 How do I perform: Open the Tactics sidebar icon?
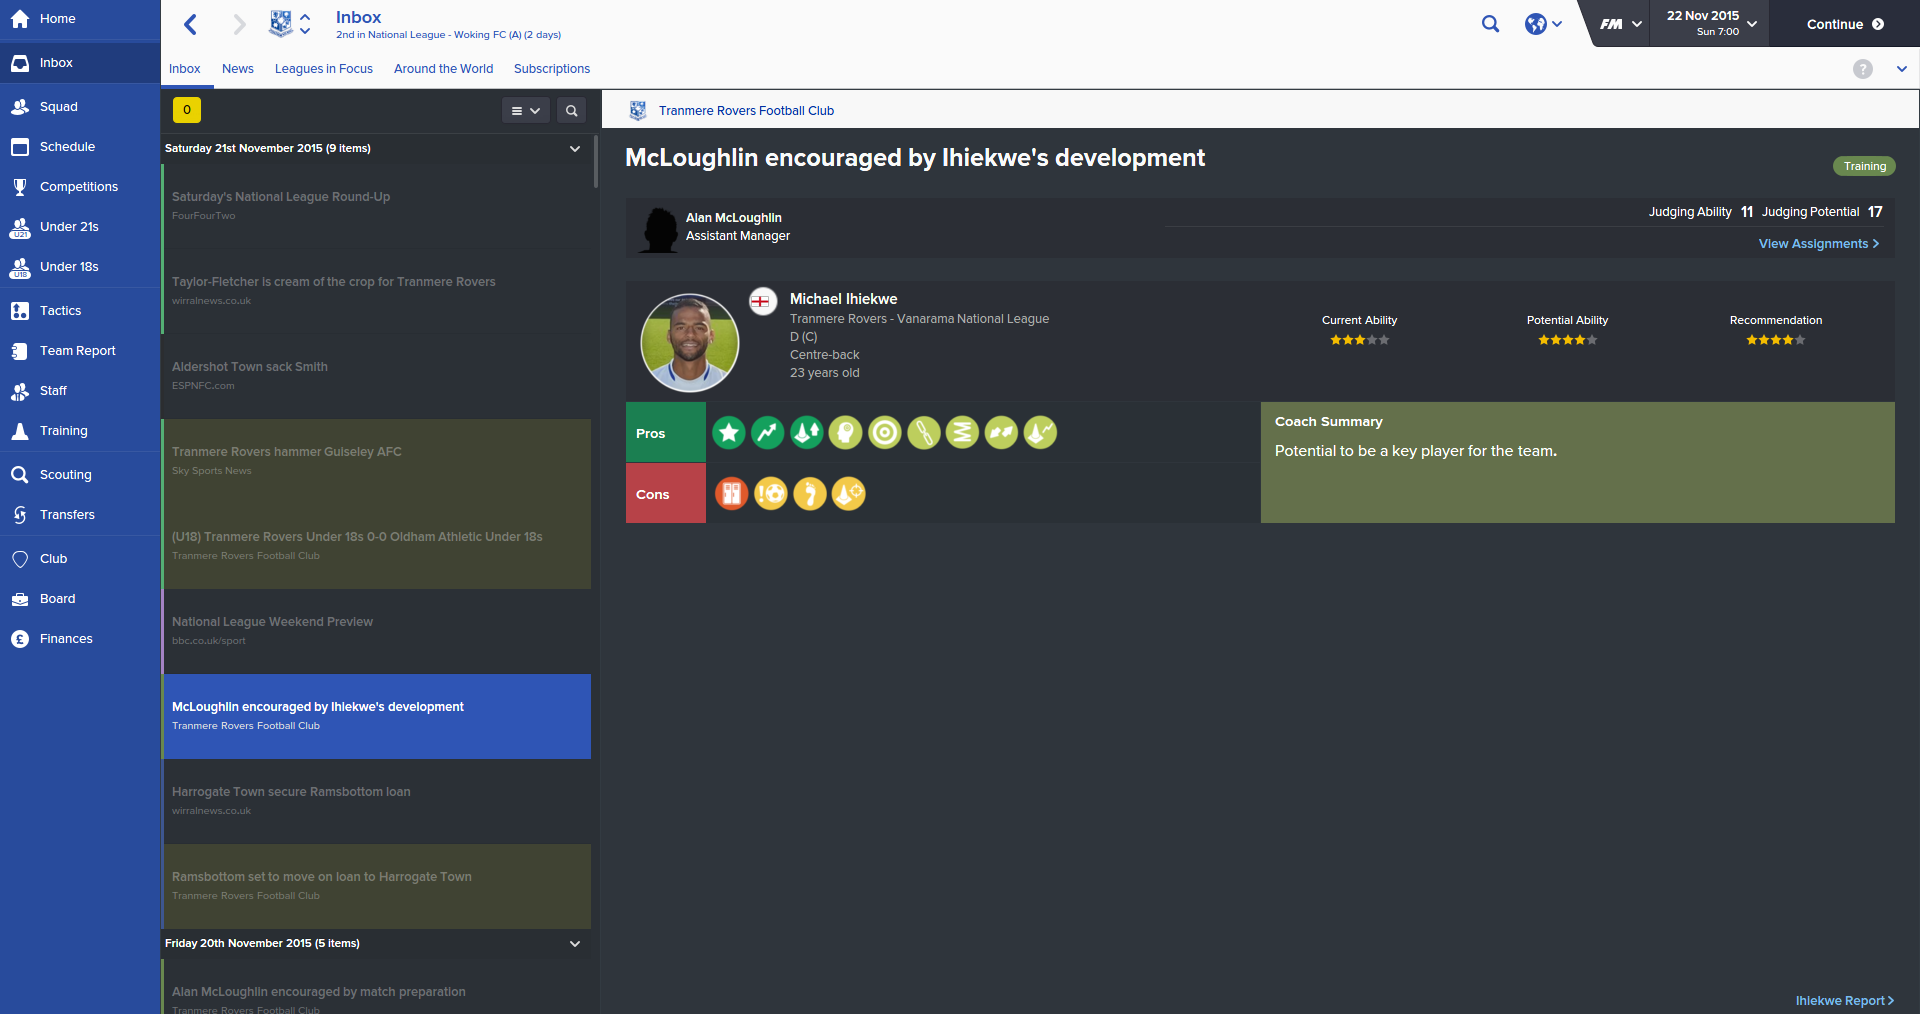pos(20,311)
